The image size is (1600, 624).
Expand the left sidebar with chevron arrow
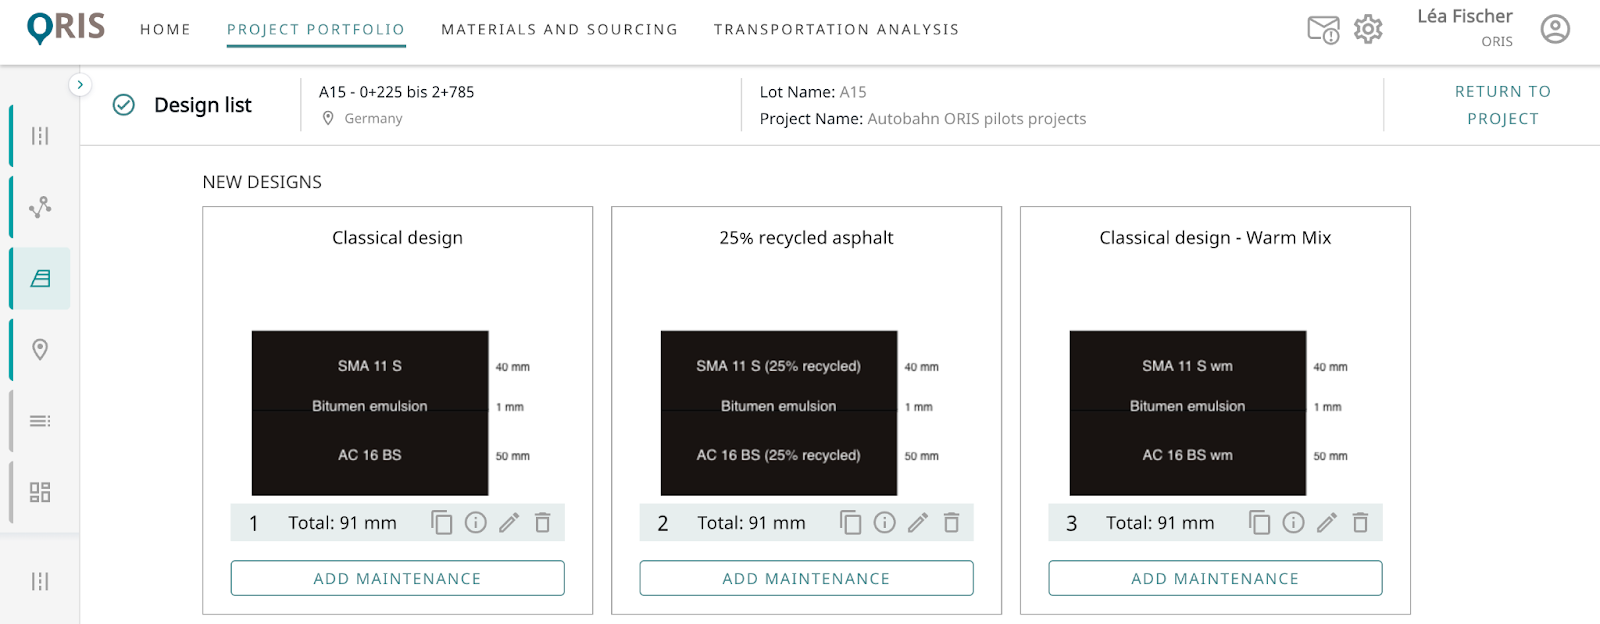click(80, 85)
